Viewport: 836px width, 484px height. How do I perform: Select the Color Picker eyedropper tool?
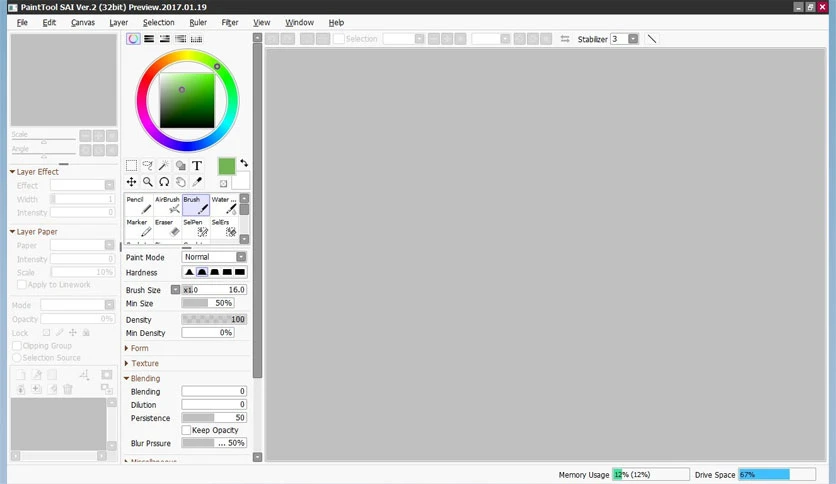click(197, 182)
